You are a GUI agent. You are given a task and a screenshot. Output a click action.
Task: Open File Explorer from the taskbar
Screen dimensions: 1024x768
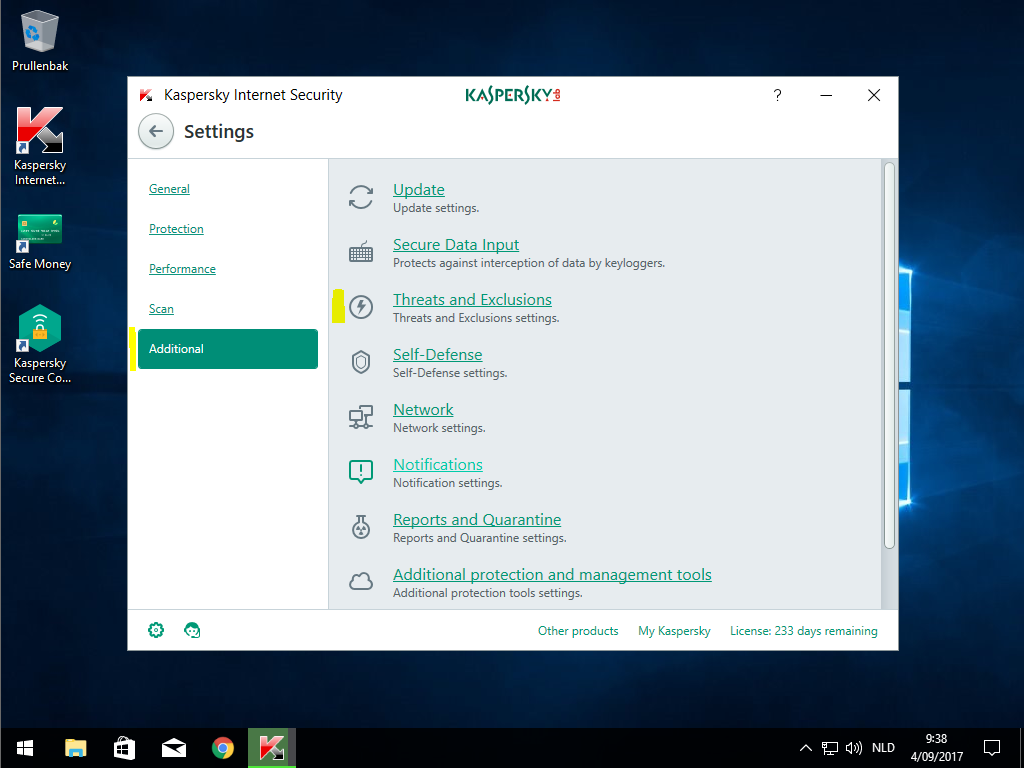[76, 748]
